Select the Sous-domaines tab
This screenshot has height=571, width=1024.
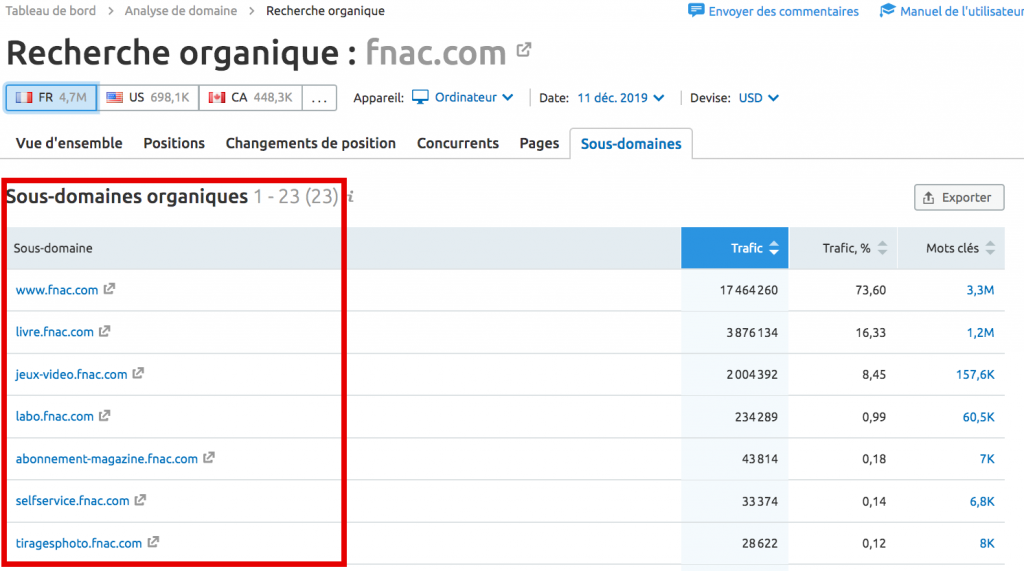tap(631, 144)
